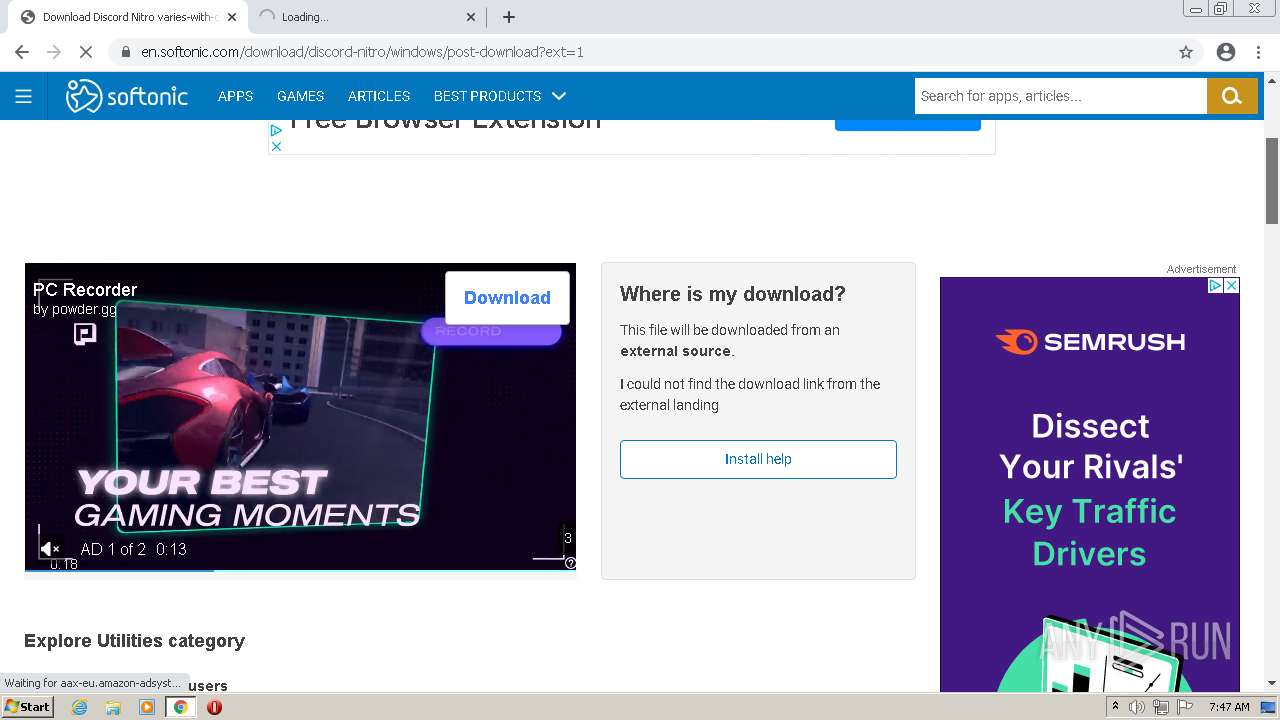Click the Where is my download heading
The height and width of the screenshot is (720, 1280).
pyautogui.click(x=733, y=294)
